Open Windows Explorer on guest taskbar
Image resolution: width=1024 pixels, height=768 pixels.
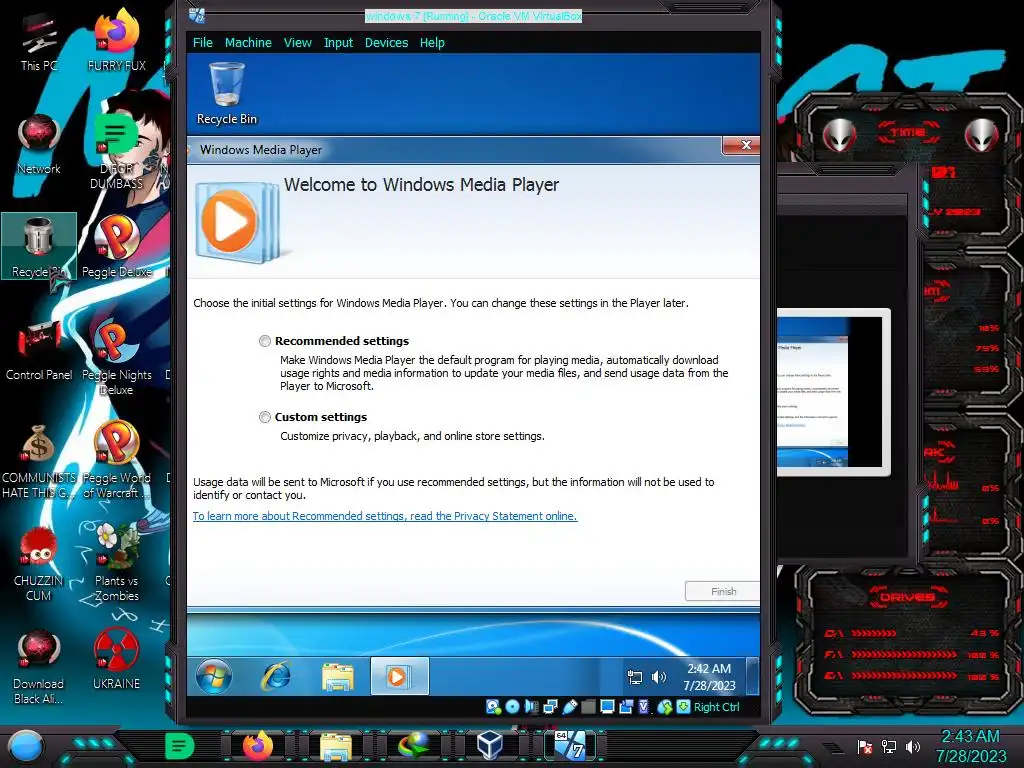point(337,677)
